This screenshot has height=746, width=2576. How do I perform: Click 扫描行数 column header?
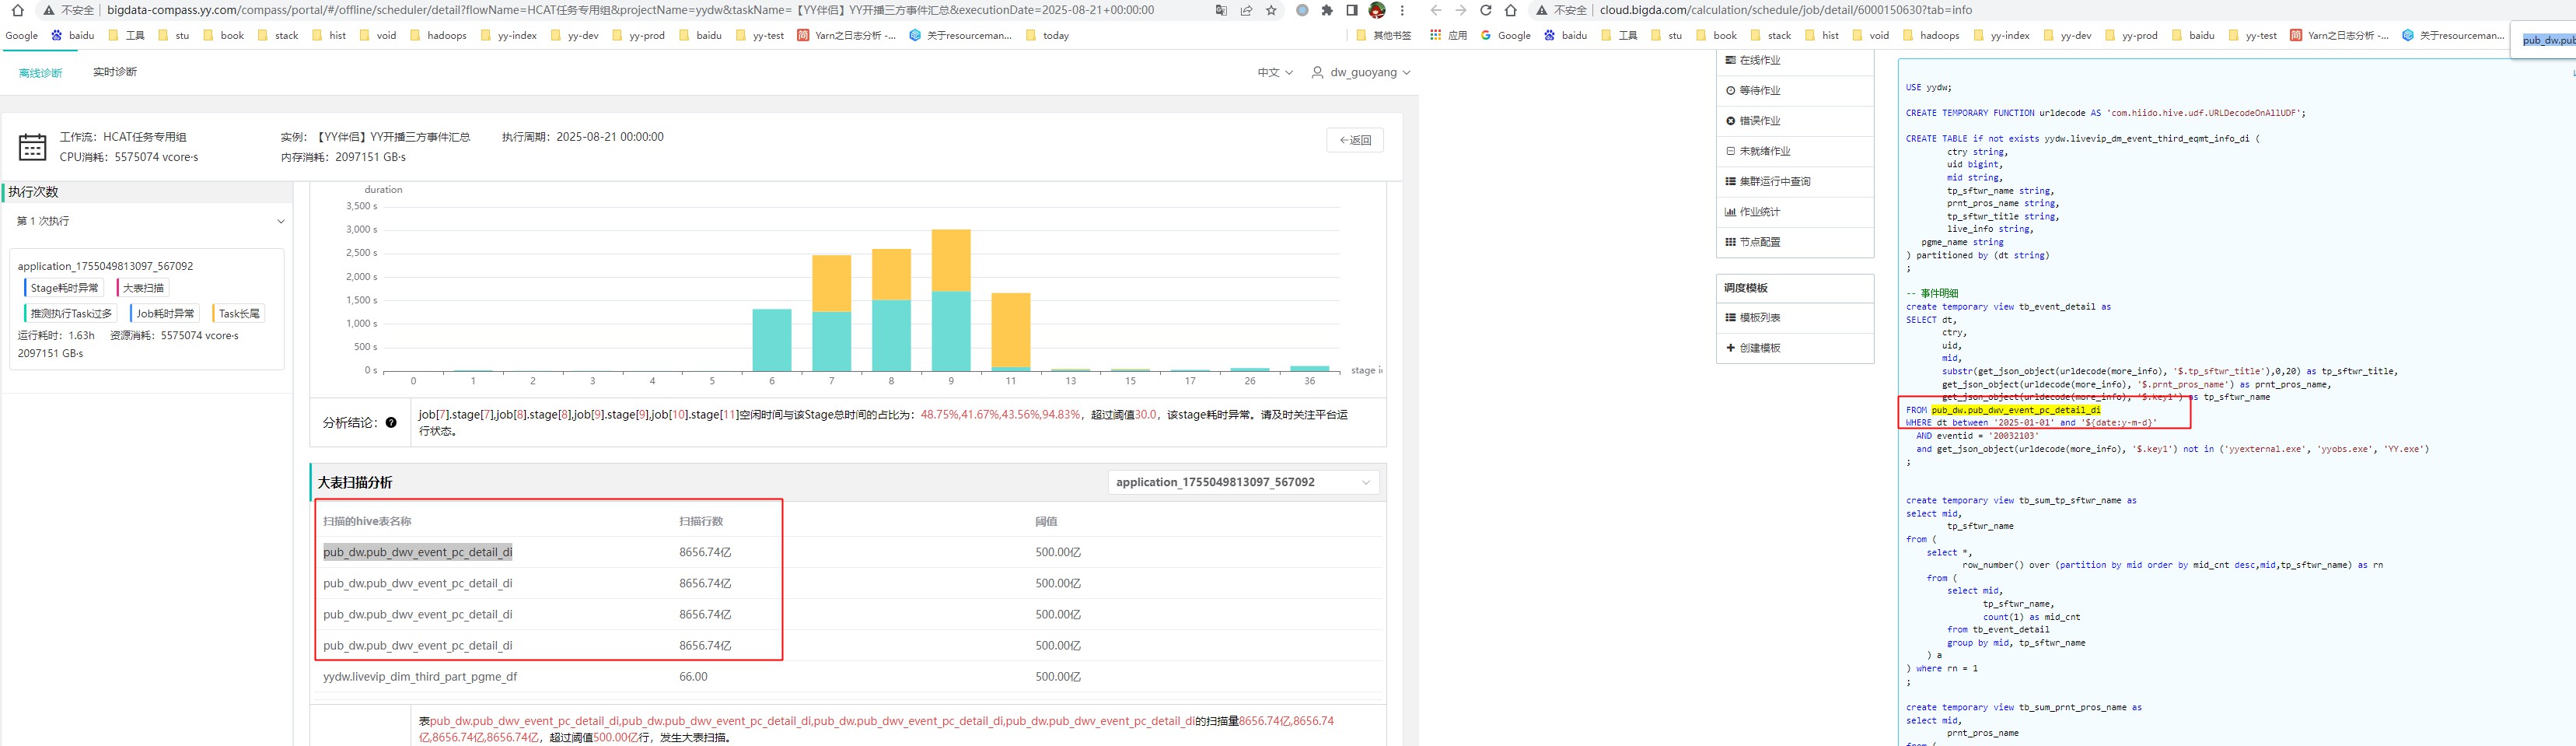[x=701, y=521]
